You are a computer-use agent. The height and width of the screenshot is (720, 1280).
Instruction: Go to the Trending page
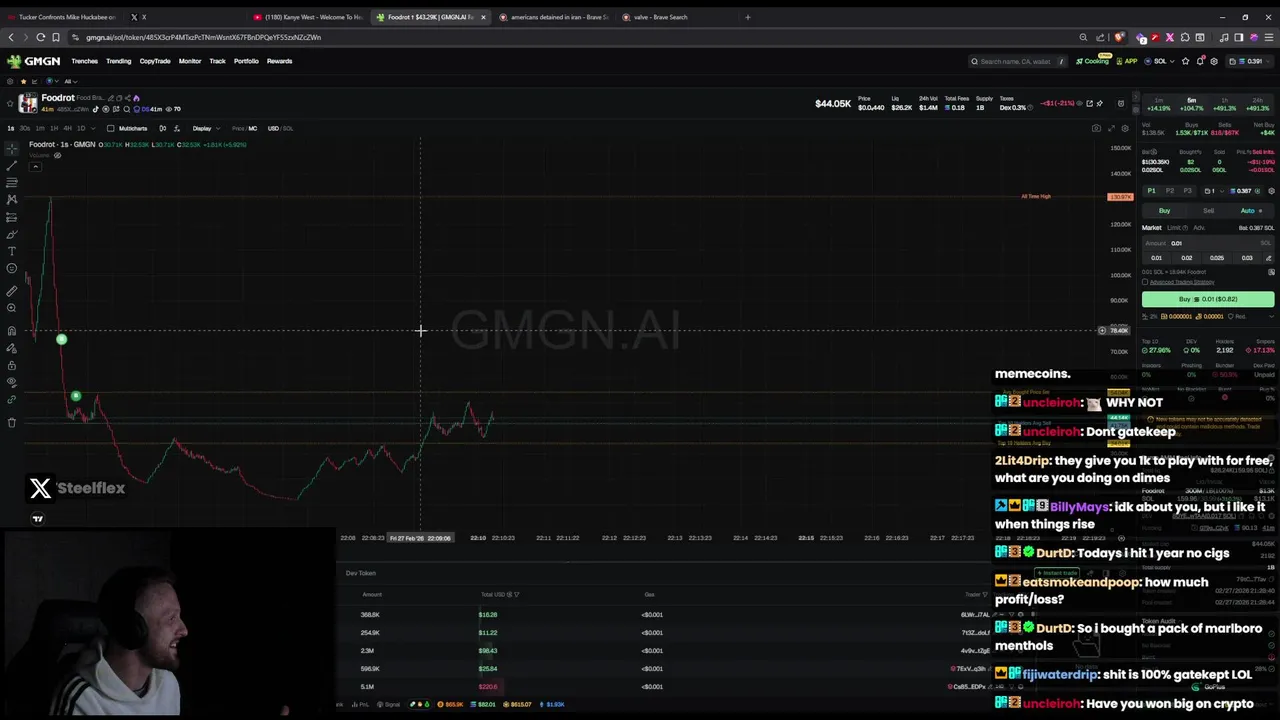click(x=118, y=61)
